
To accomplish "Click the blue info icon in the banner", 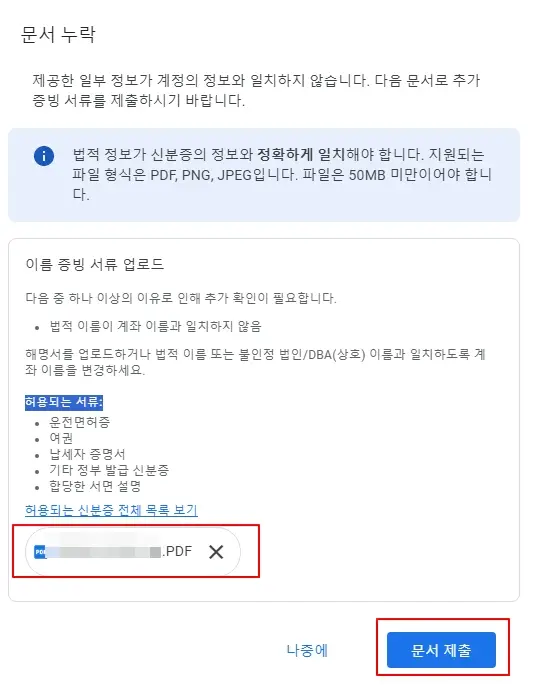I will [44, 156].
